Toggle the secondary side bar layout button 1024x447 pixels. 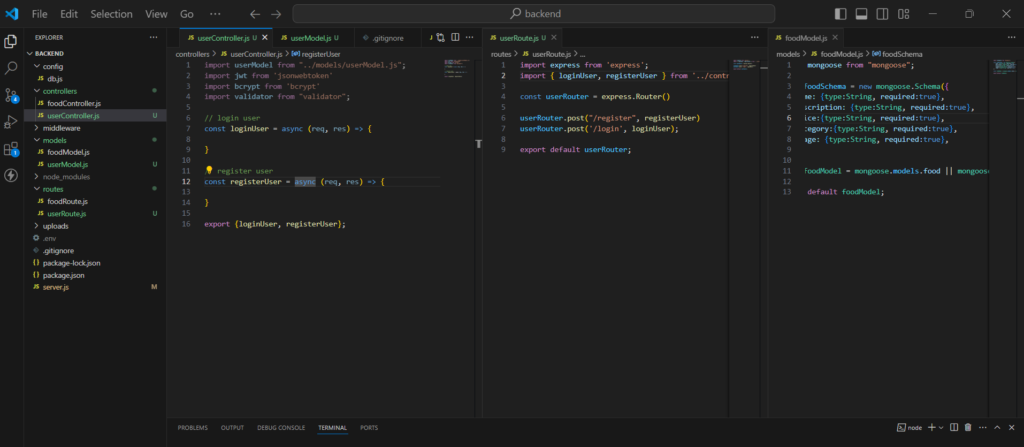882,14
